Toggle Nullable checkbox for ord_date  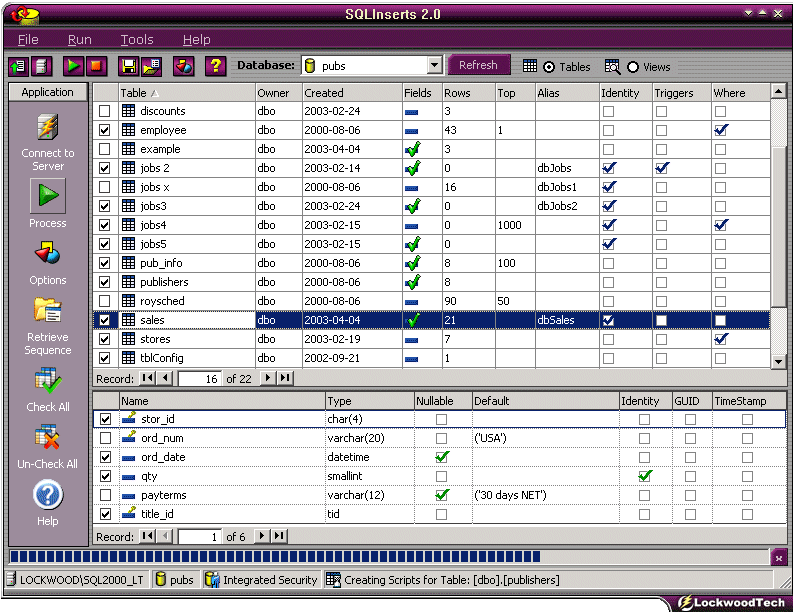coord(442,457)
